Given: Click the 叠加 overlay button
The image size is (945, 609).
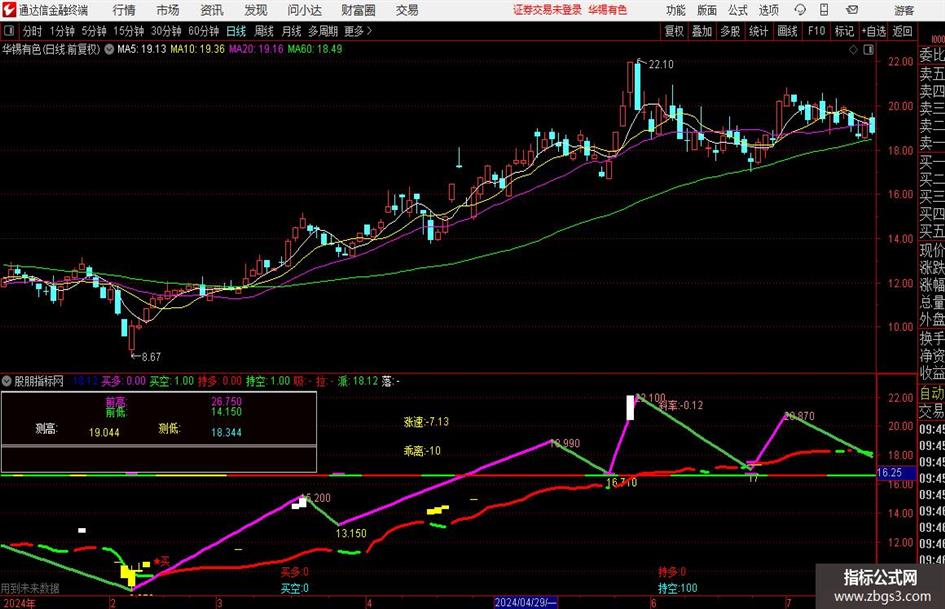Looking at the screenshot, I should [702, 31].
